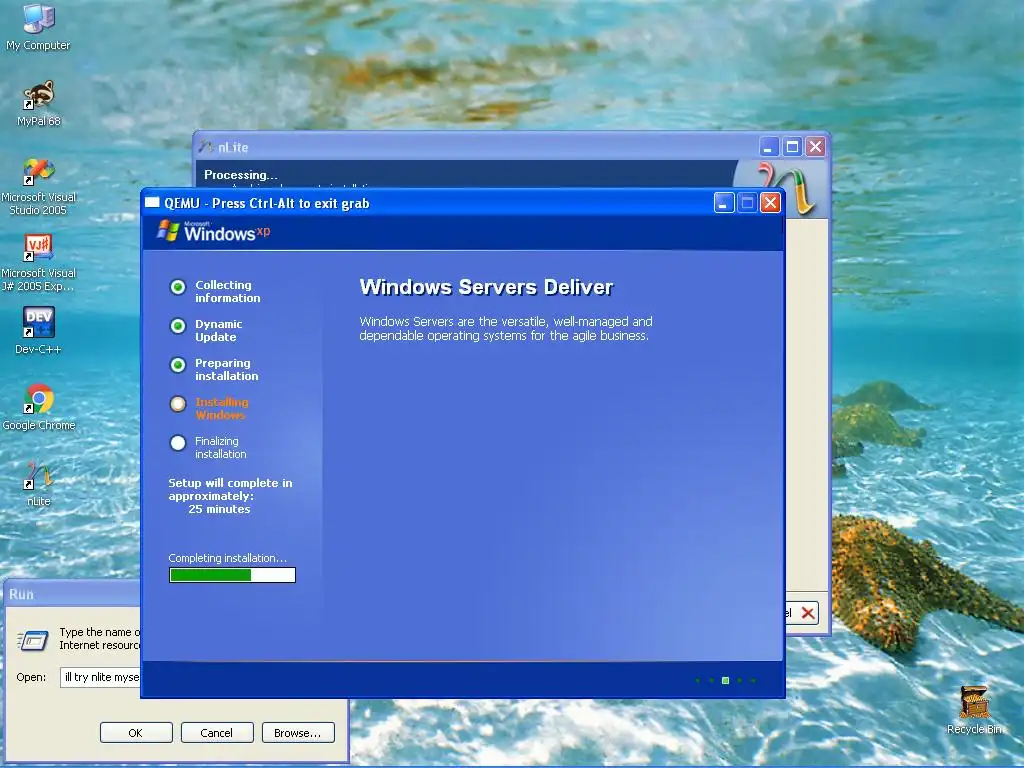1024x768 pixels.
Task: Minimize the nLite window
Action: [769, 147]
